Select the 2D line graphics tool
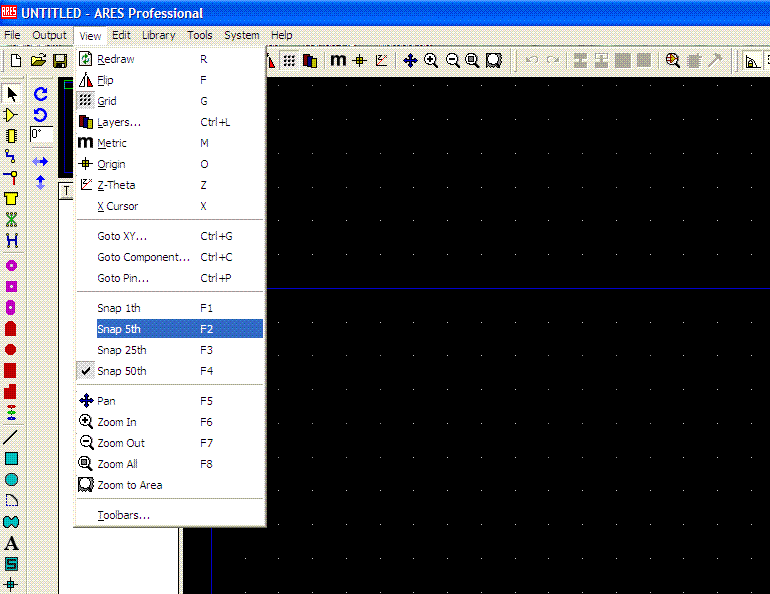The image size is (770, 594). [11, 437]
